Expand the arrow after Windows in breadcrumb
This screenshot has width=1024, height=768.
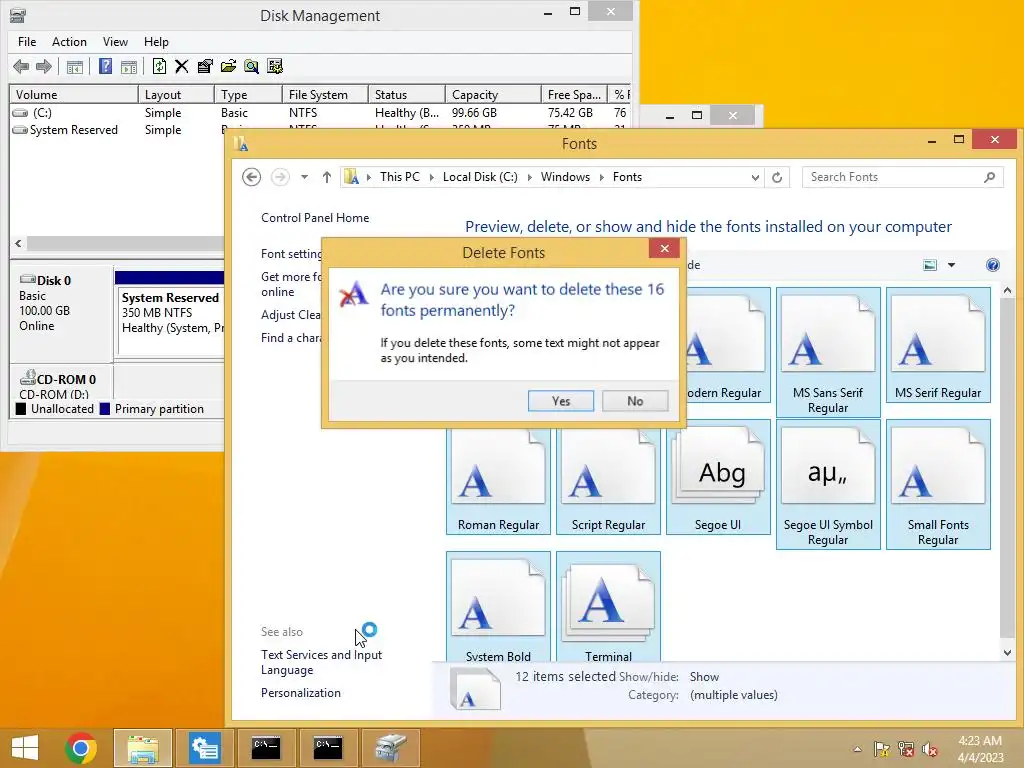tap(601, 178)
